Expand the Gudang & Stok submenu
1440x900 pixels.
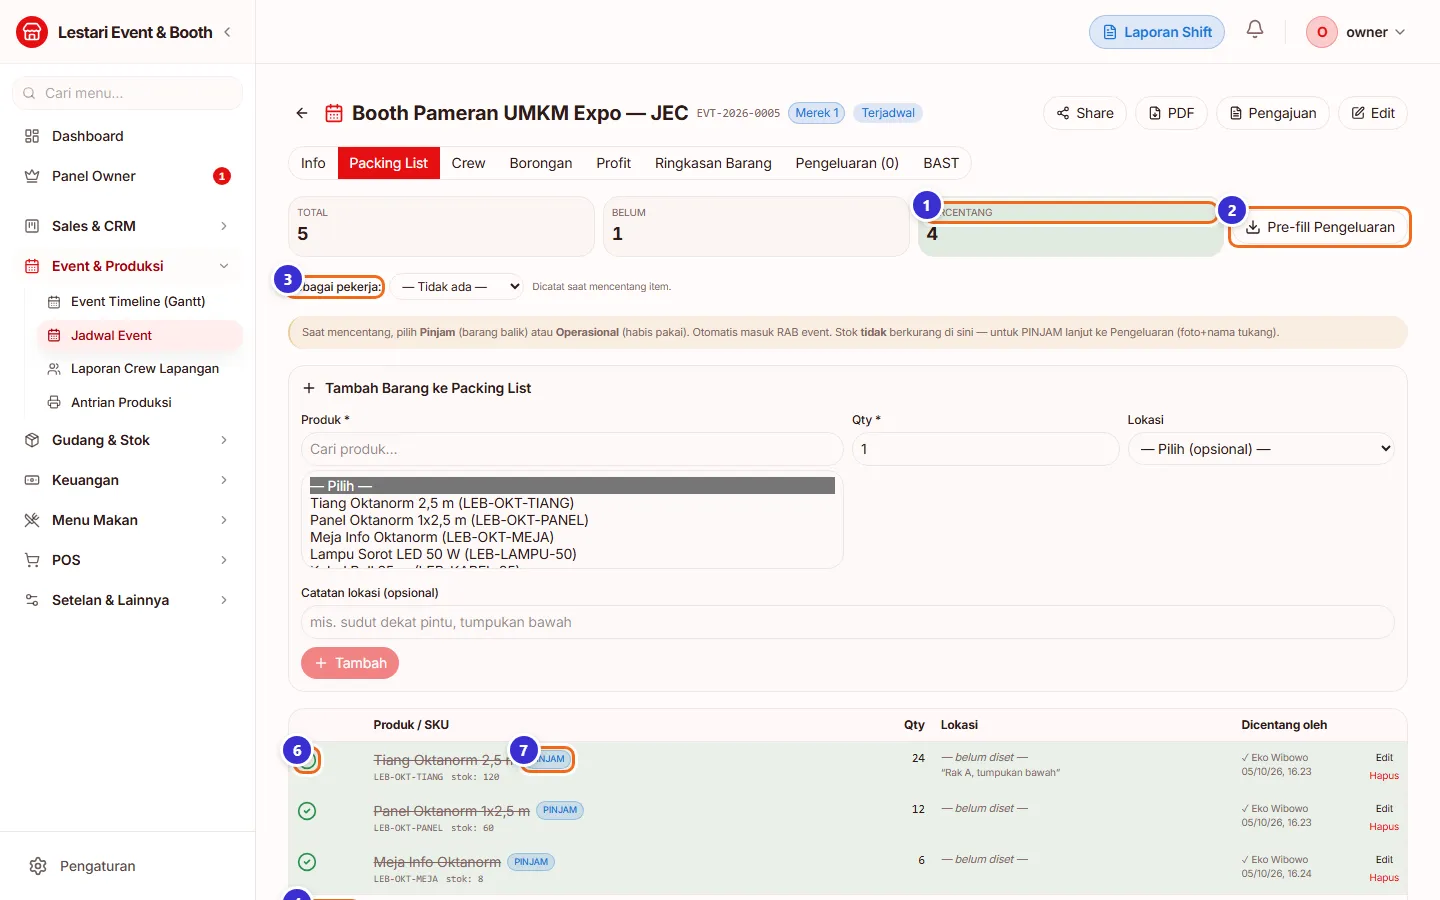224,440
